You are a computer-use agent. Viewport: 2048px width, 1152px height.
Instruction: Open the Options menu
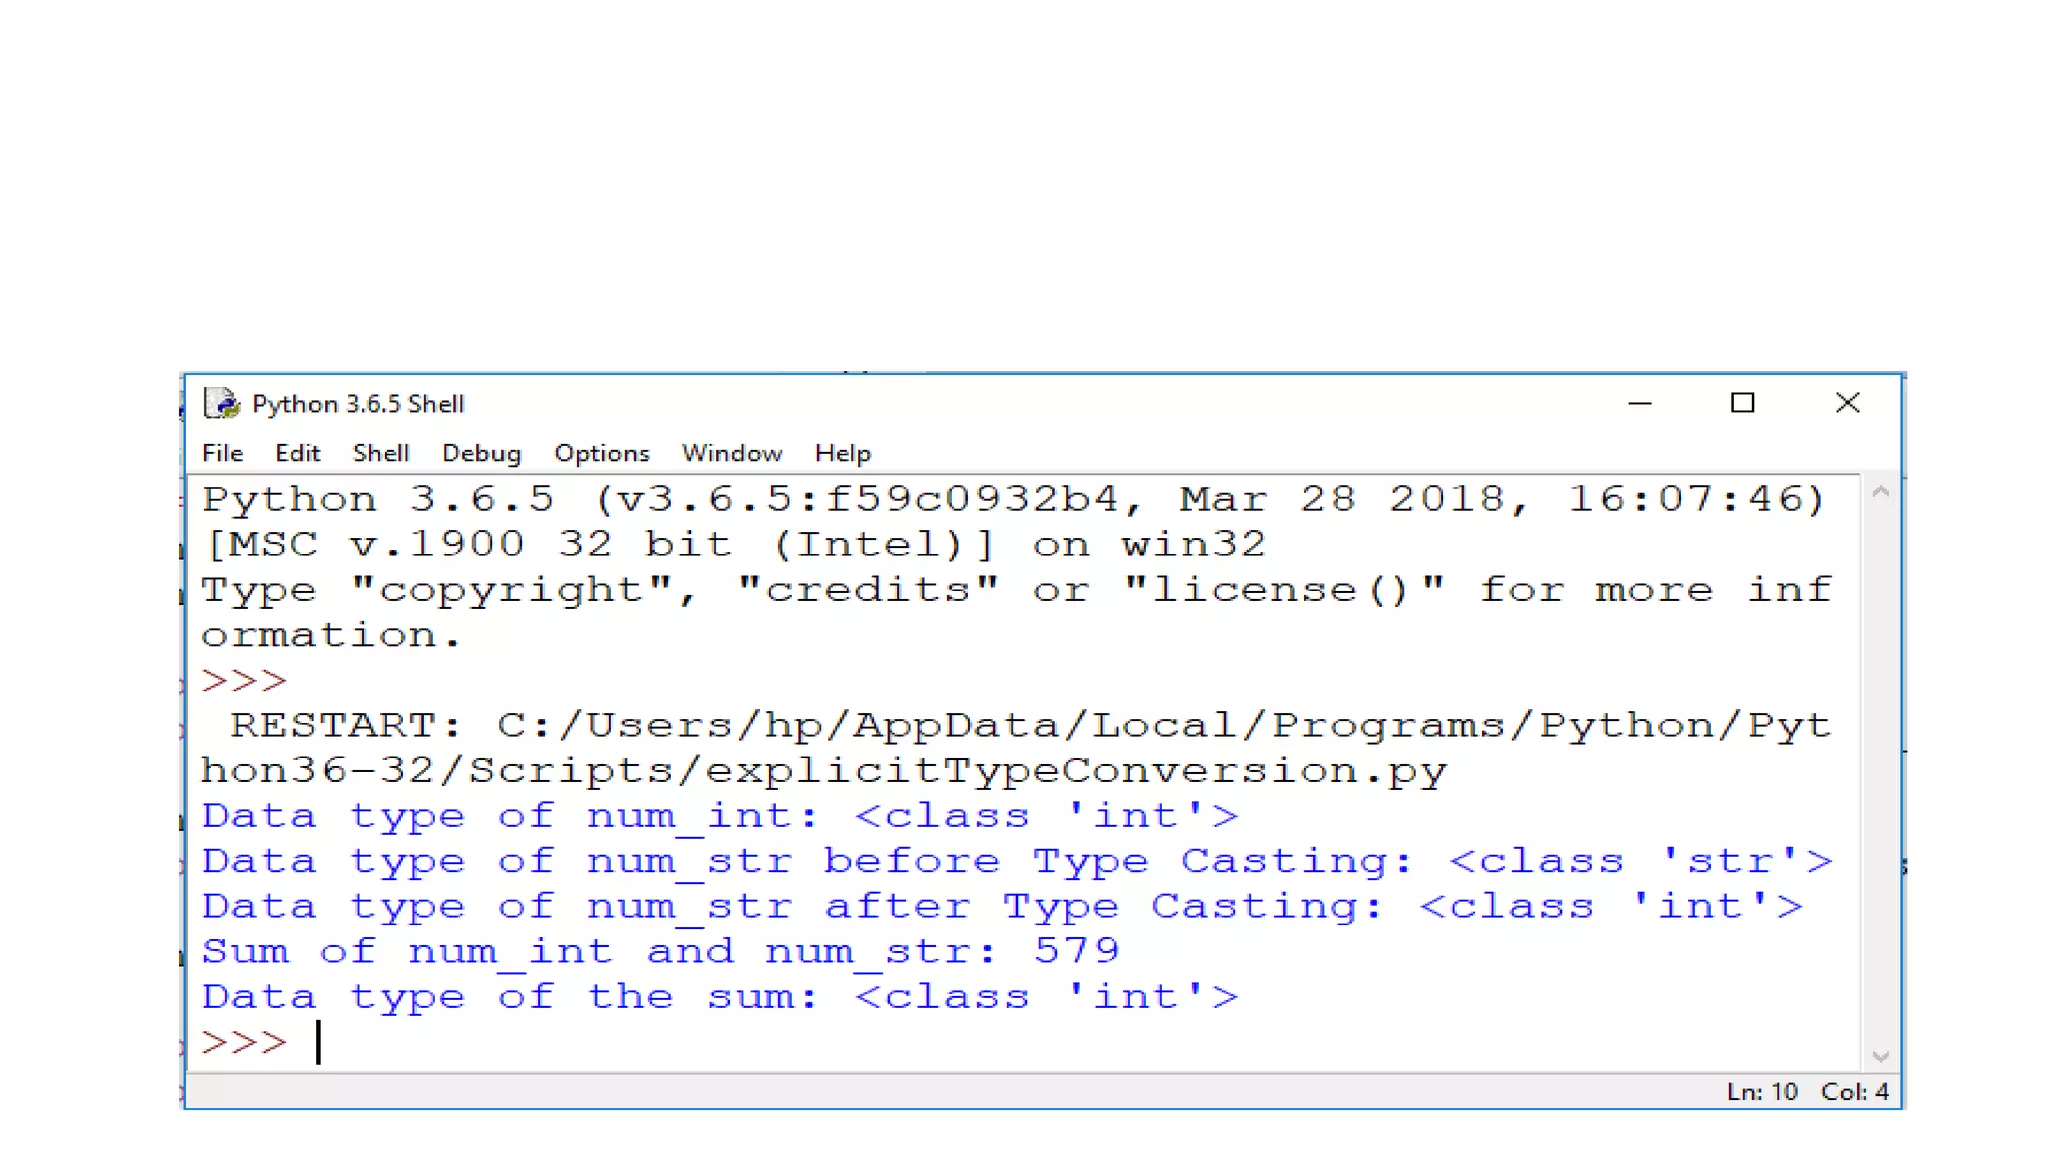pyautogui.click(x=601, y=453)
